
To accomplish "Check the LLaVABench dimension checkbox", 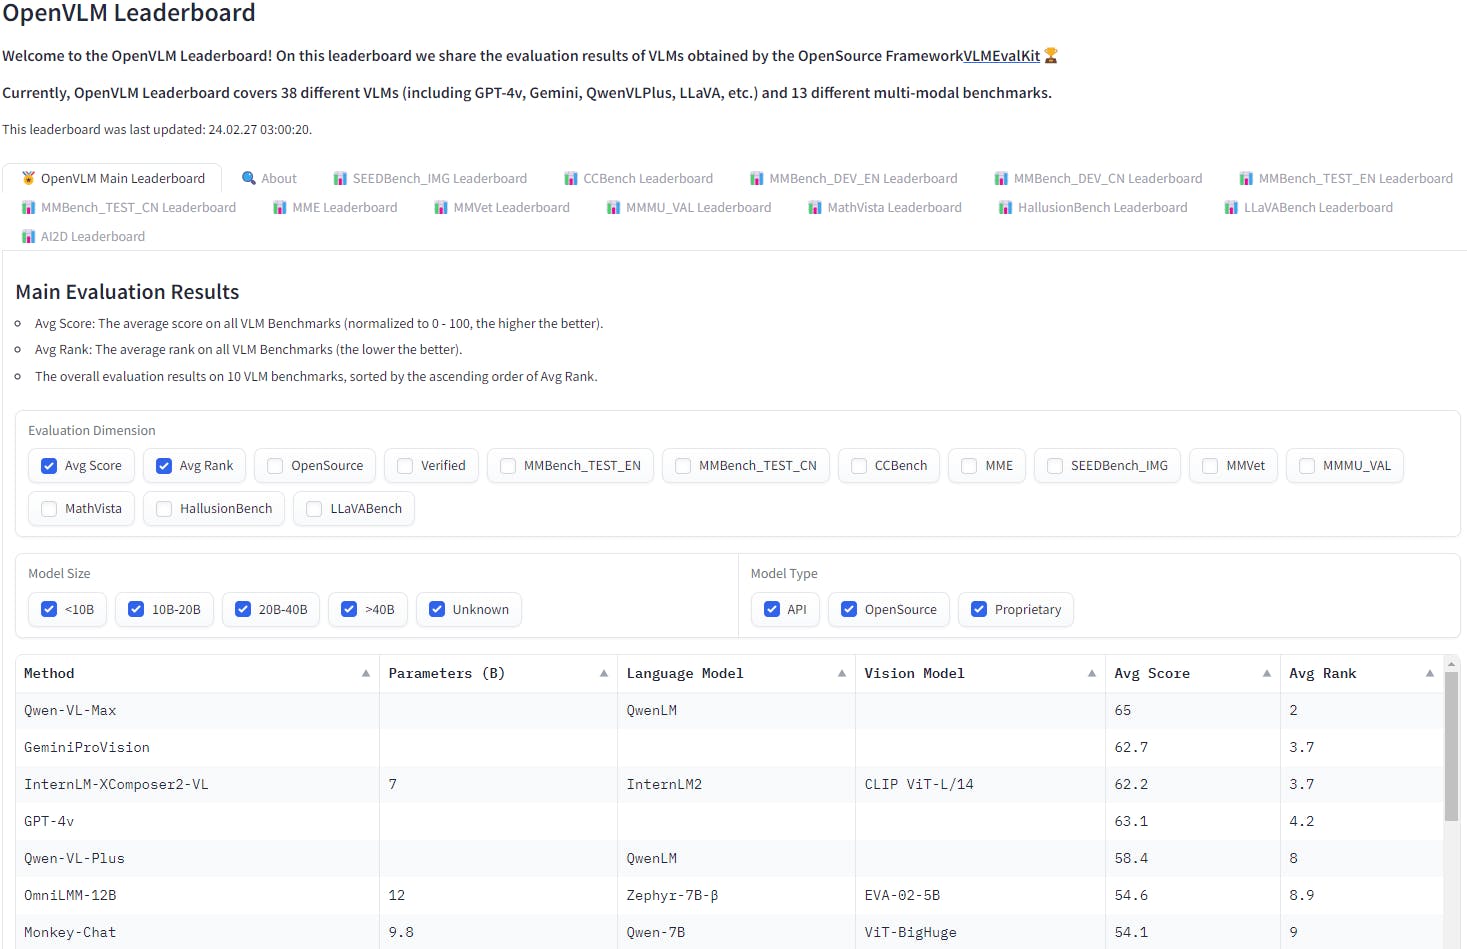I will [x=314, y=509].
